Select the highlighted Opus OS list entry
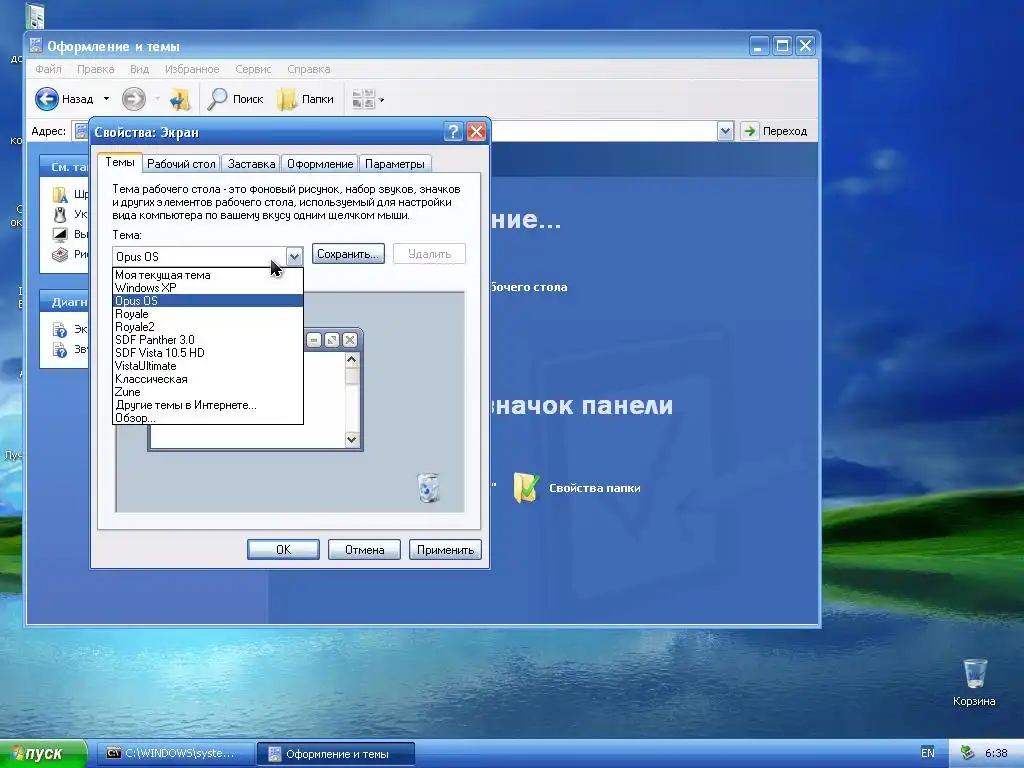Screen dimensions: 1024x768 208,301
